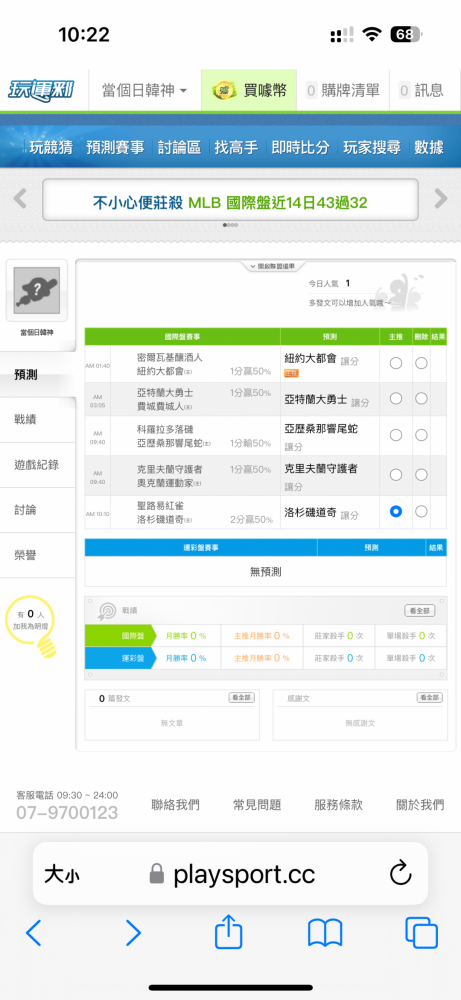Tap the playsport.cc address field
The height and width of the screenshot is (1000, 461).
[x=230, y=874]
